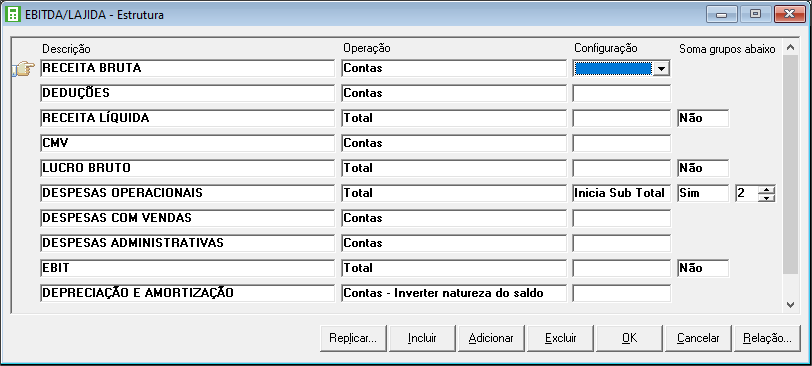Viewport: 812px width, 366px height.
Task: Click the Descrição column header
Action: pyautogui.click(x=66, y=49)
